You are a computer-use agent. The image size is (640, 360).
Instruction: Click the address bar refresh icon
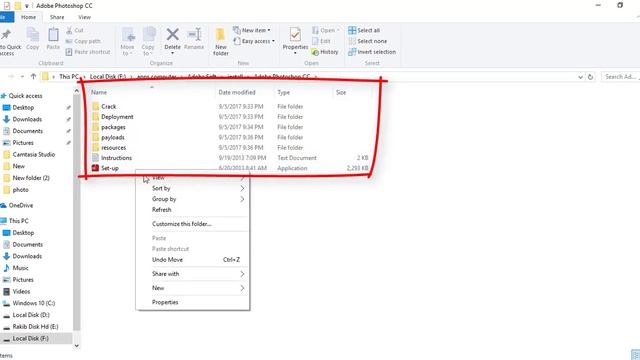click(590, 77)
